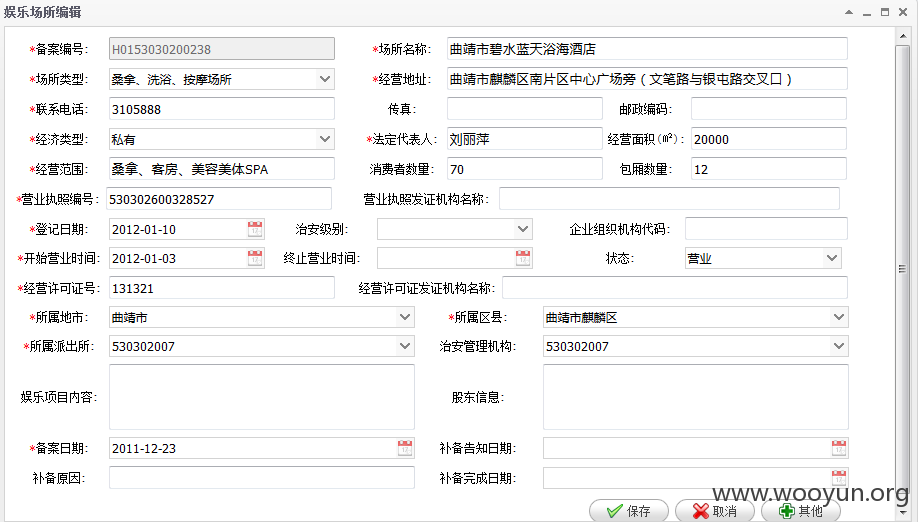
Task: Edit the 场所名称 field
Action: [647, 49]
